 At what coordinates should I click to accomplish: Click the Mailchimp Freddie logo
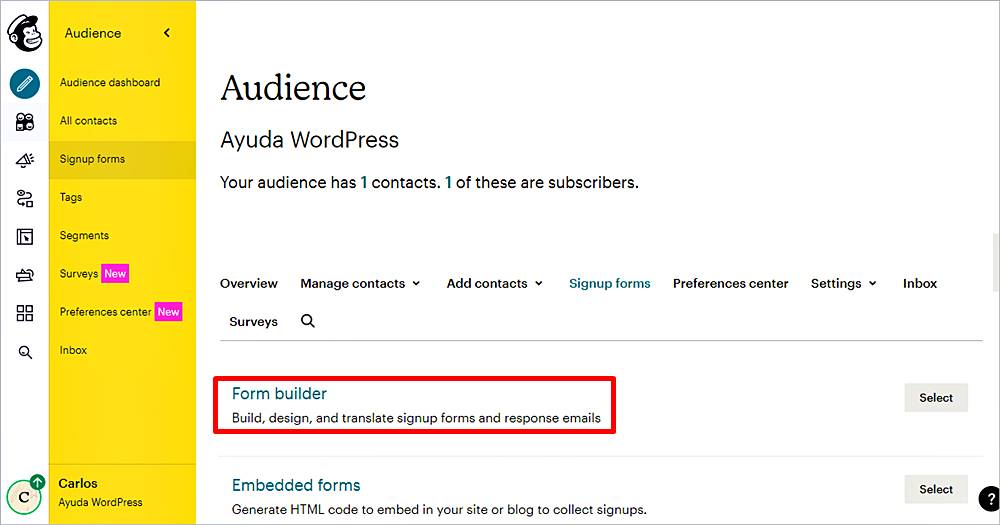pyautogui.click(x=24, y=33)
